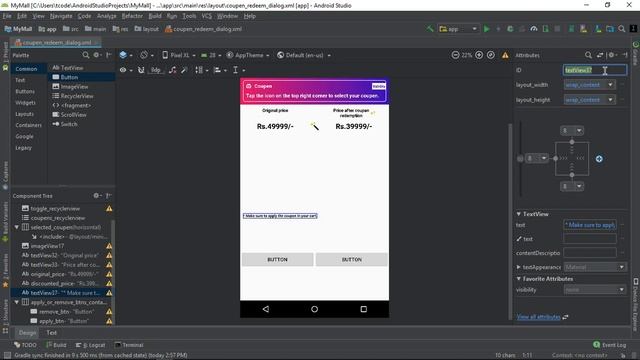Click the warning icon on toggle_recyclerview

pyautogui.click(x=109, y=209)
